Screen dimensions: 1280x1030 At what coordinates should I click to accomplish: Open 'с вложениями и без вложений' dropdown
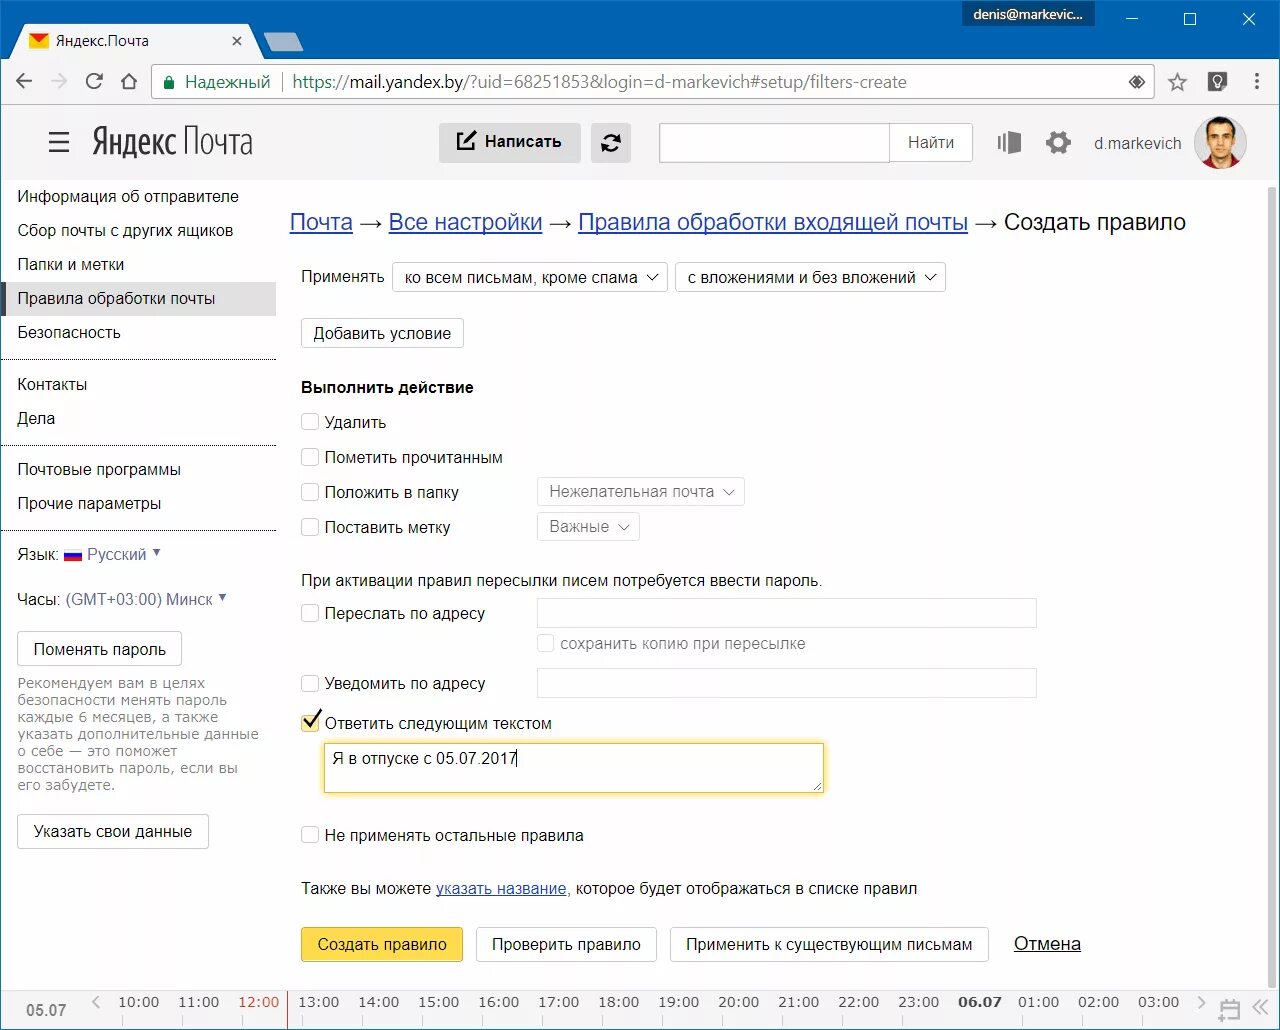810,277
